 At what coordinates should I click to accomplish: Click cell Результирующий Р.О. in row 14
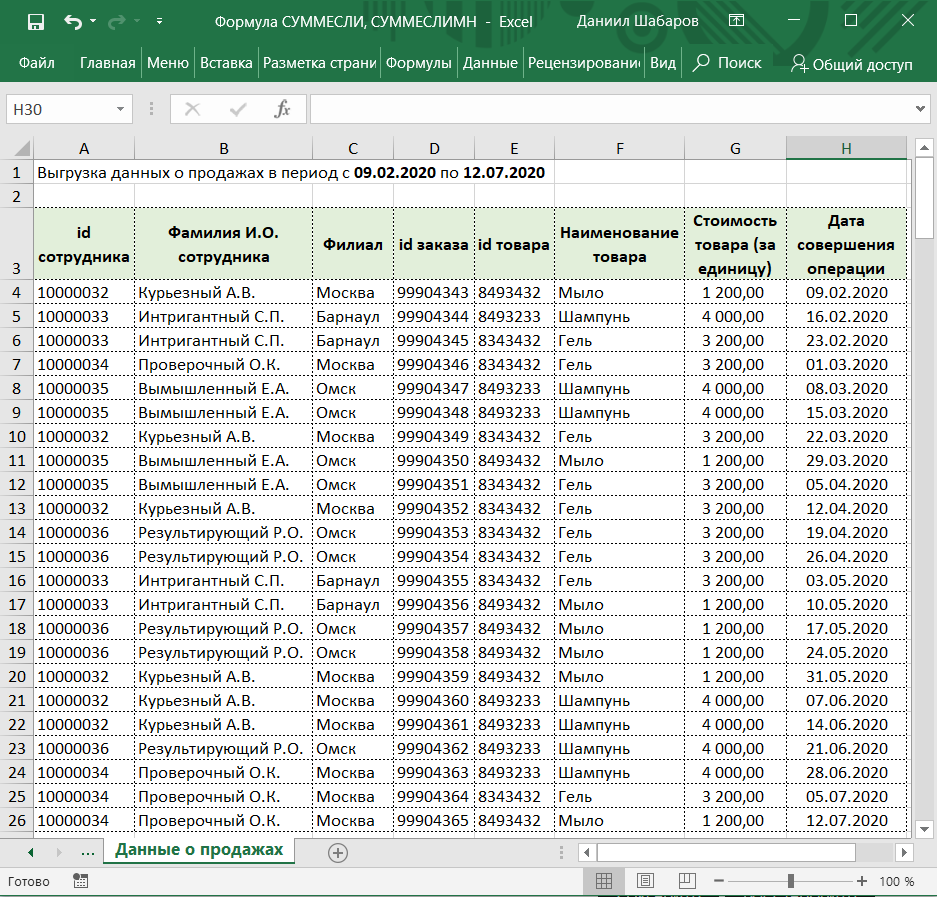click(223, 532)
